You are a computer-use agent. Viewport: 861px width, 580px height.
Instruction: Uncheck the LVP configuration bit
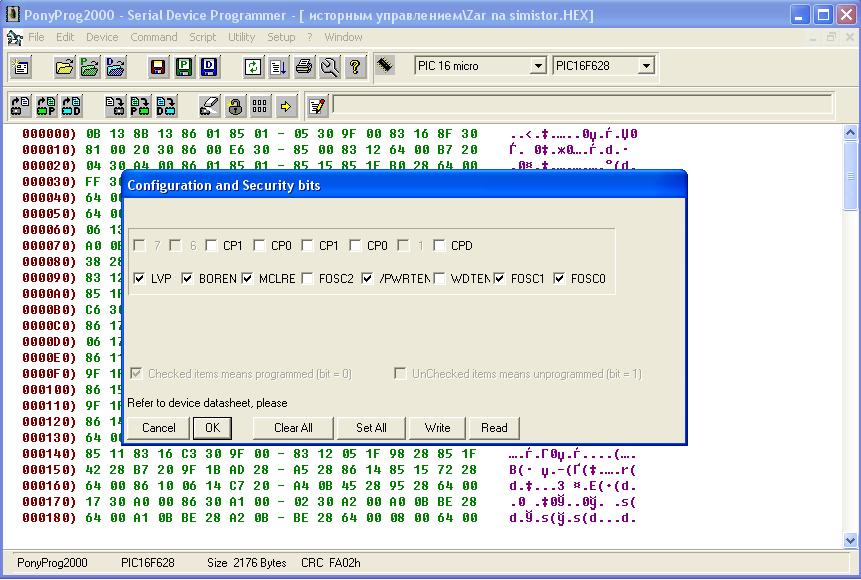(139, 279)
